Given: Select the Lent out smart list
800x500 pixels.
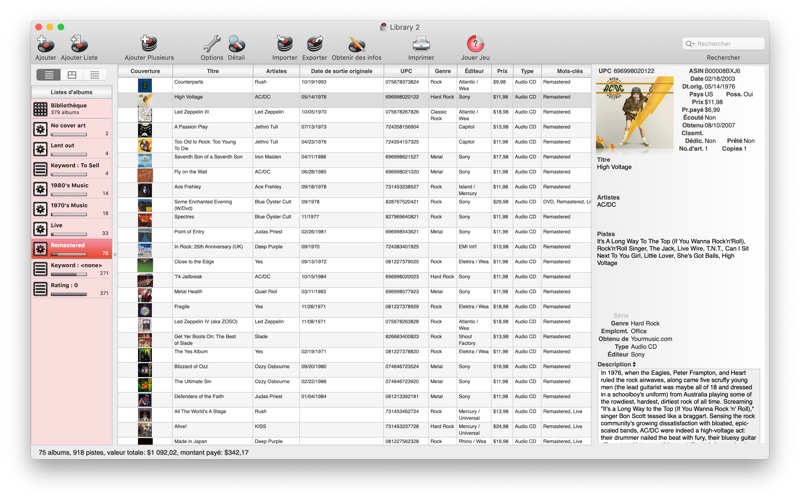Looking at the screenshot, I should point(72,149).
